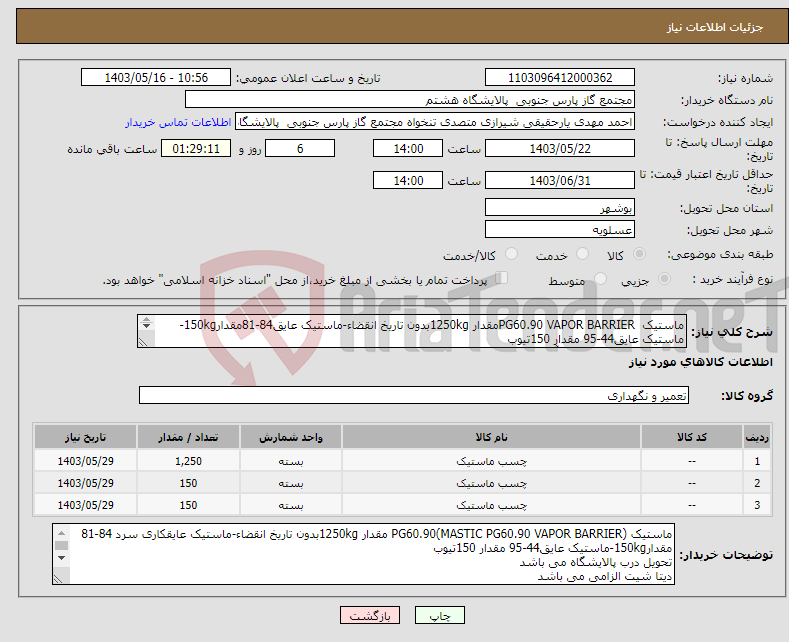Click scroll-down arrow in شرح کلی نیاز box
Screen dimensions: 789x642
coord(146,326)
